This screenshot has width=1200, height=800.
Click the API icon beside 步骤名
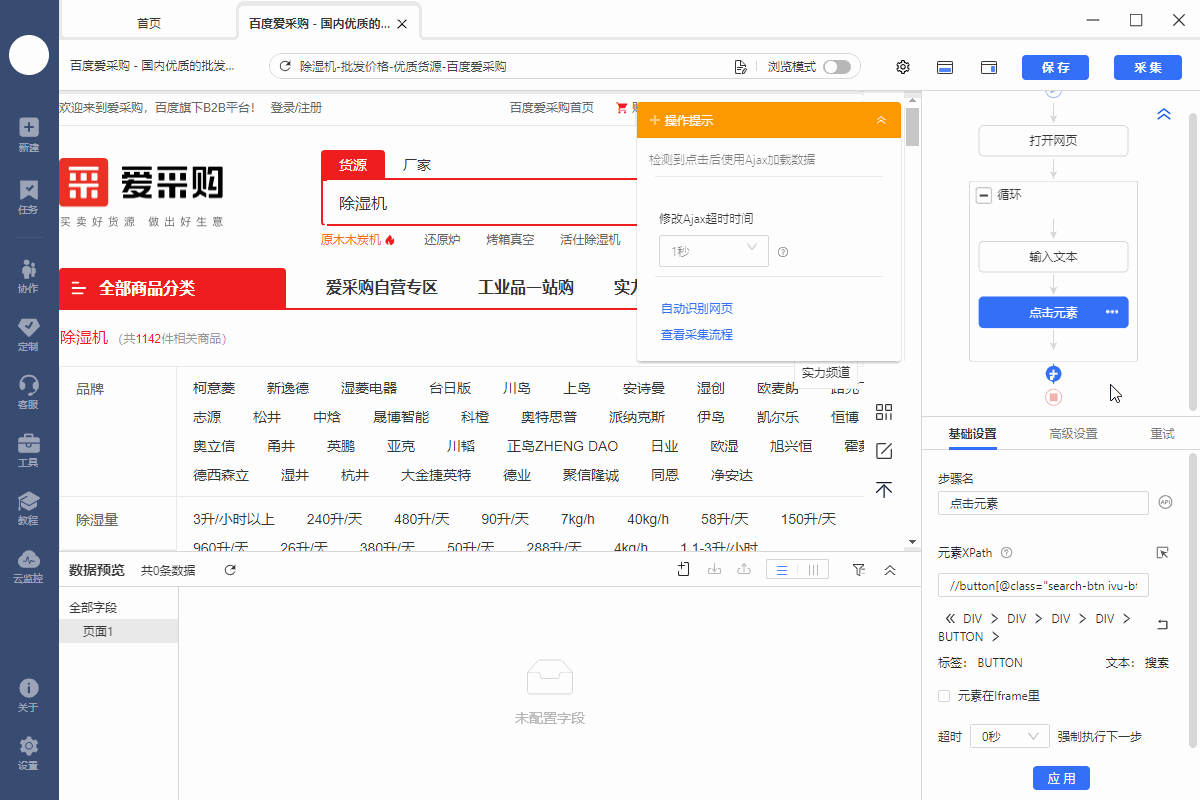[x=1165, y=502]
